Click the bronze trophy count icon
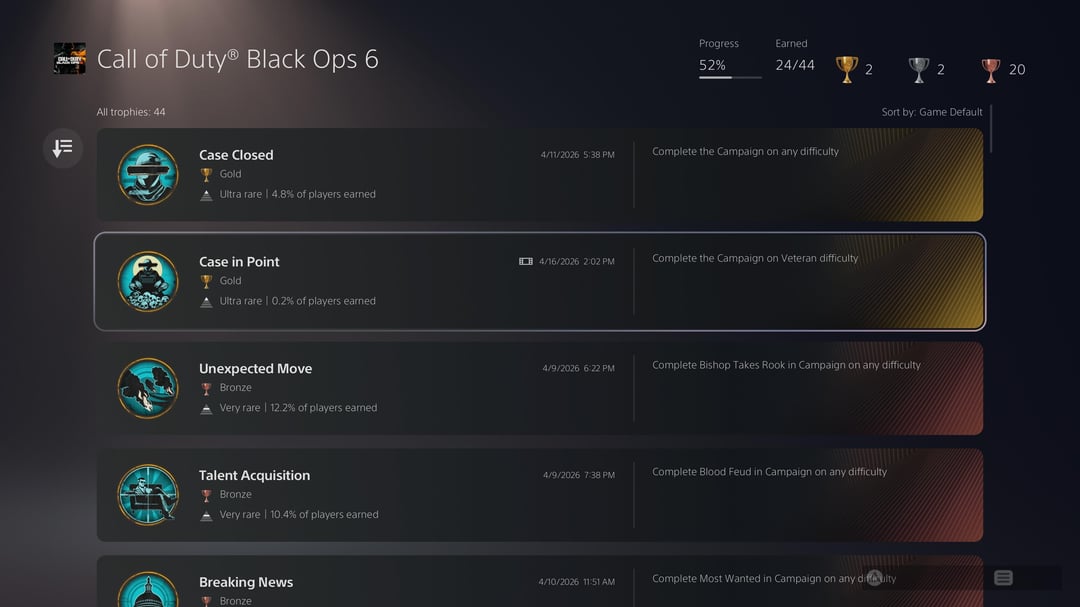The width and height of the screenshot is (1080, 607). [990, 69]
